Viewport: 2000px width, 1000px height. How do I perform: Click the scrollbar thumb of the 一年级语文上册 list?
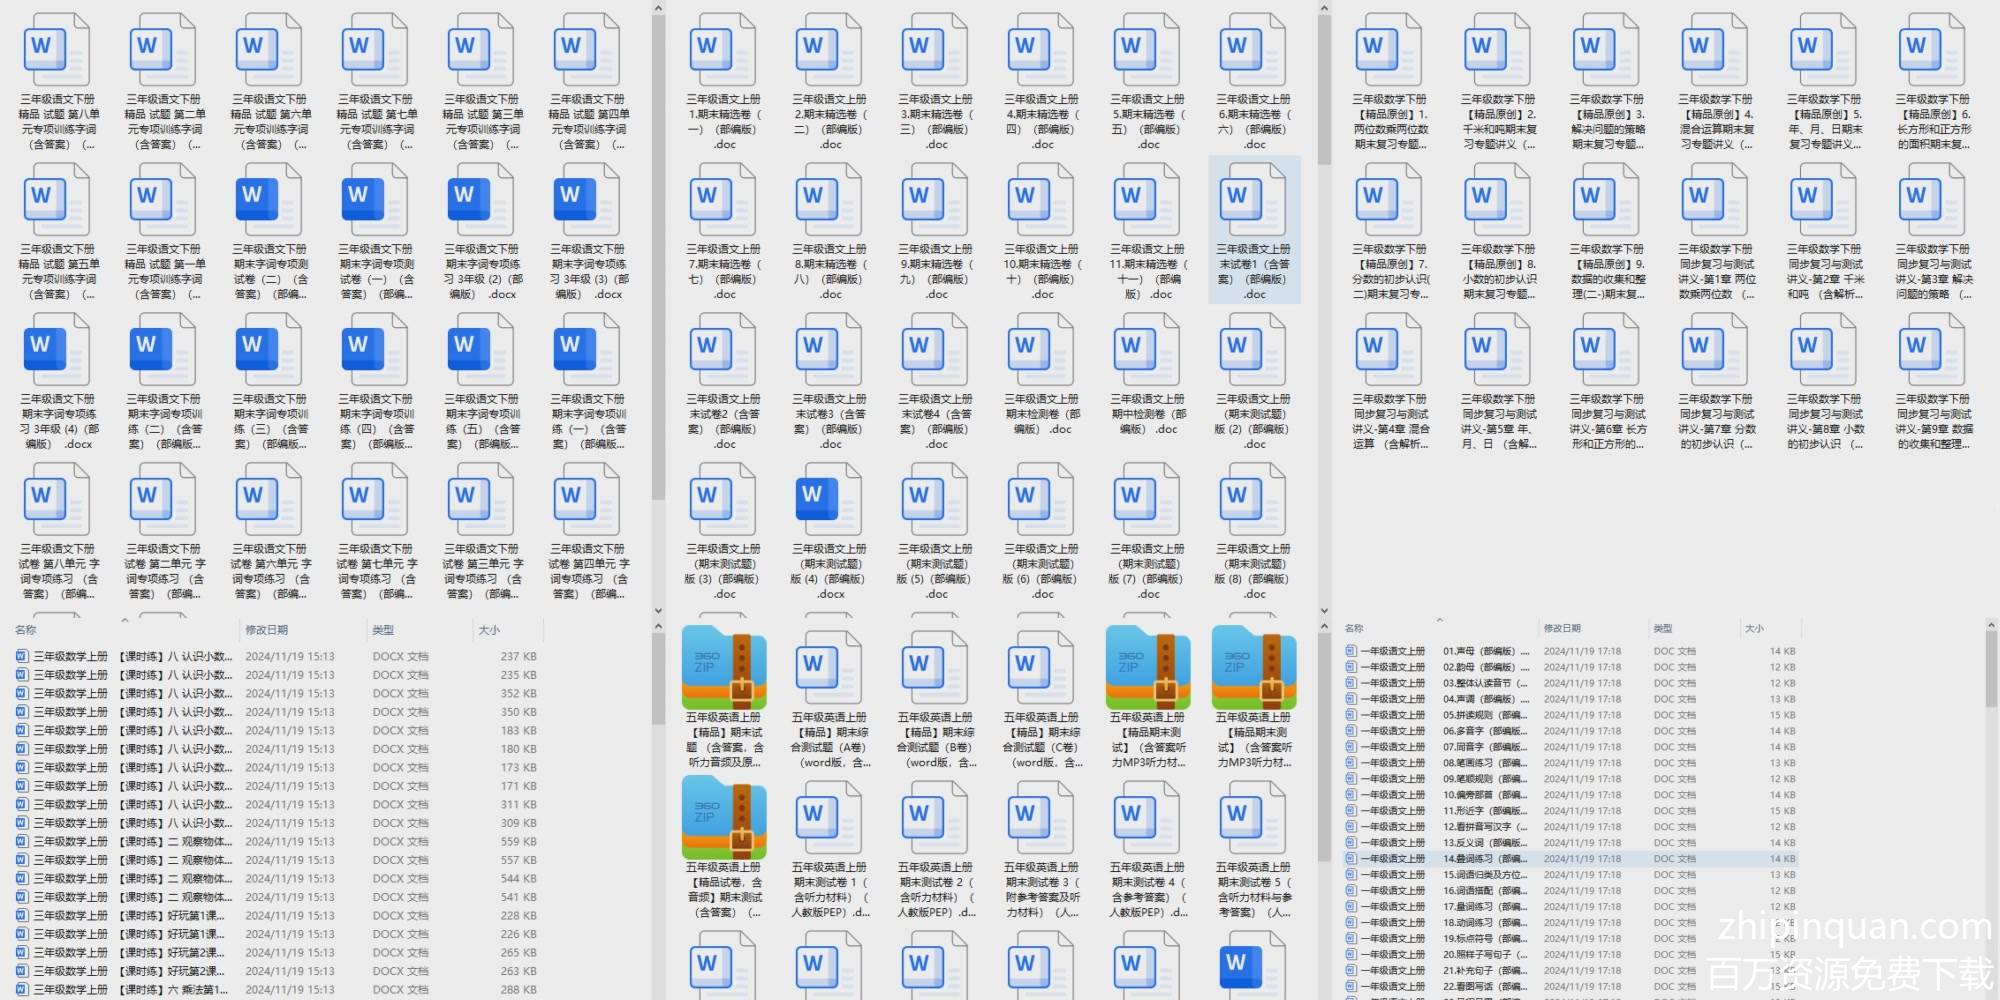tap(1991, 670)
